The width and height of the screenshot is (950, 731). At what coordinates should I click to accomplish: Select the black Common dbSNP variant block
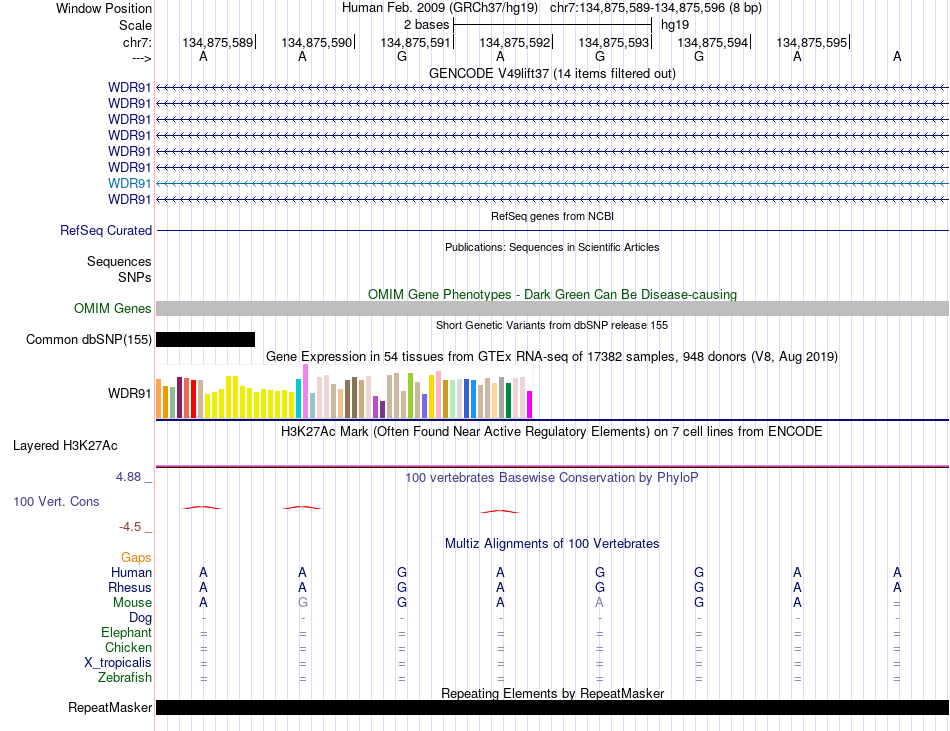tap(205, 339)
